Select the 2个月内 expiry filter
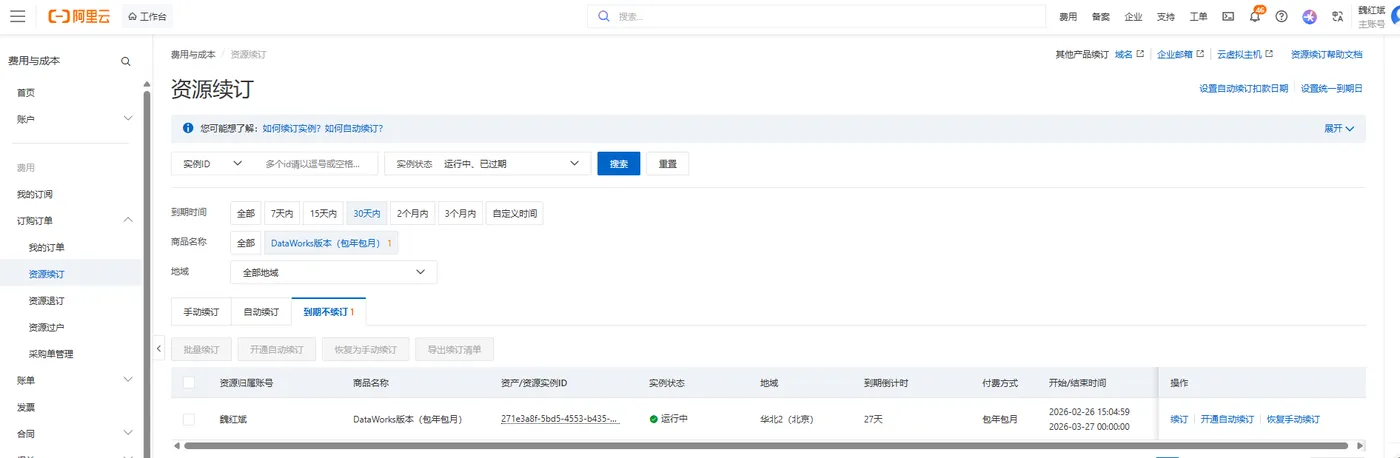This screenshot has width=1400, height=458. click(412, 213)
